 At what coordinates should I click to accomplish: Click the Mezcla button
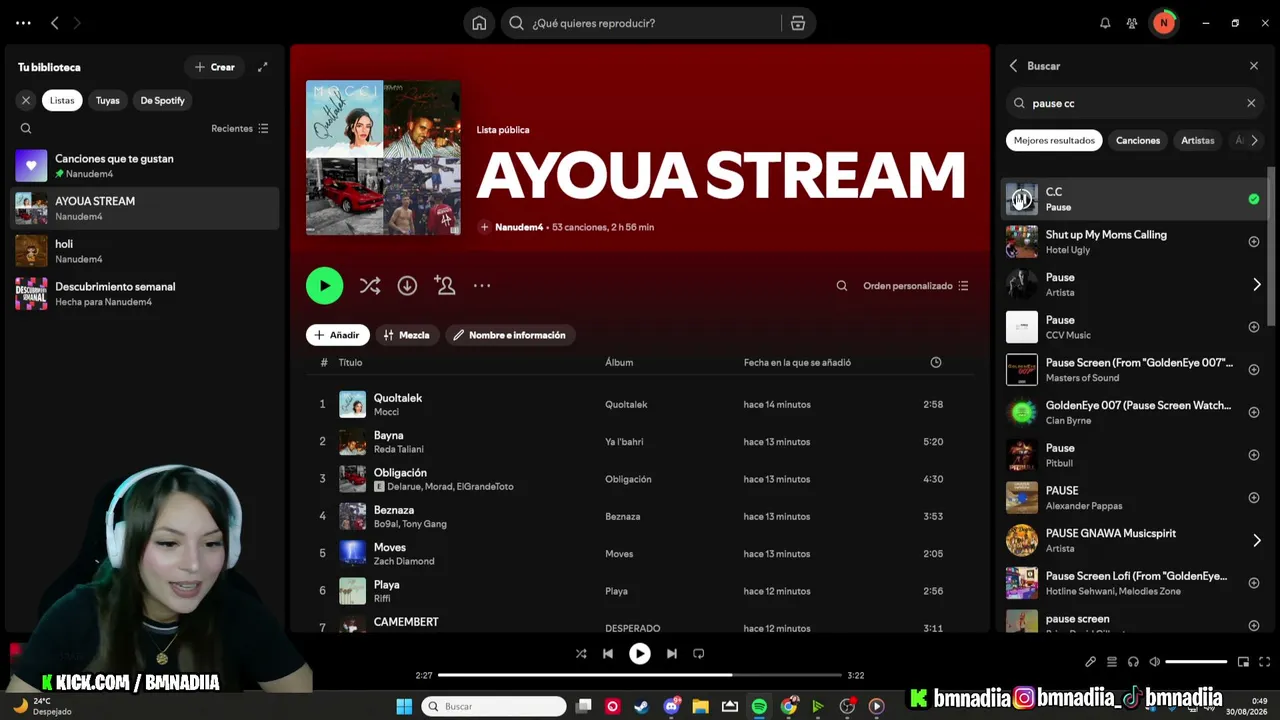coord(406,335)
